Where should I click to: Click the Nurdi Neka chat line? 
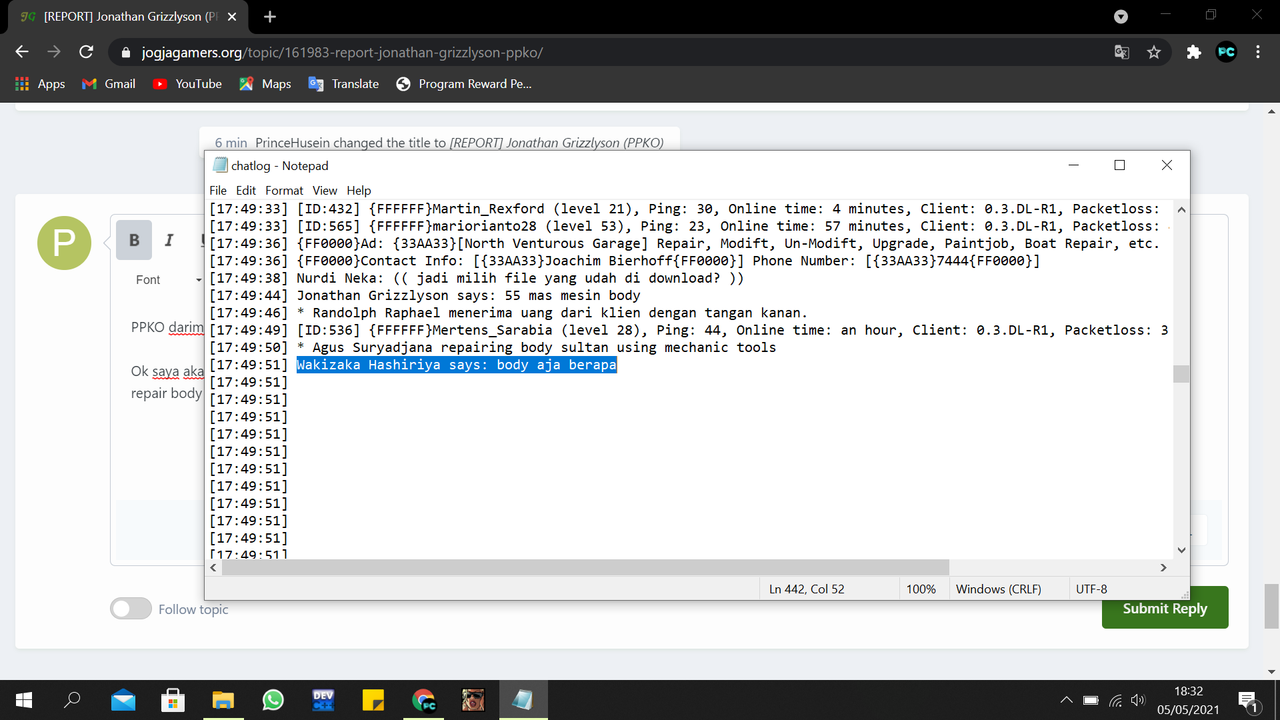[520, 278]
